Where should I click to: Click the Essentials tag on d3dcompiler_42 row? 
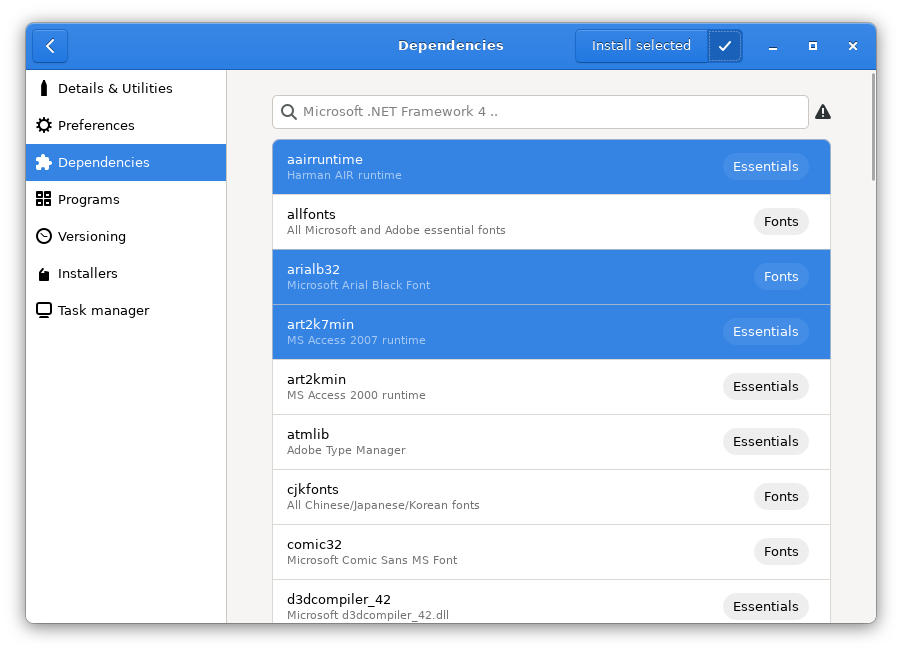point(765,607)
